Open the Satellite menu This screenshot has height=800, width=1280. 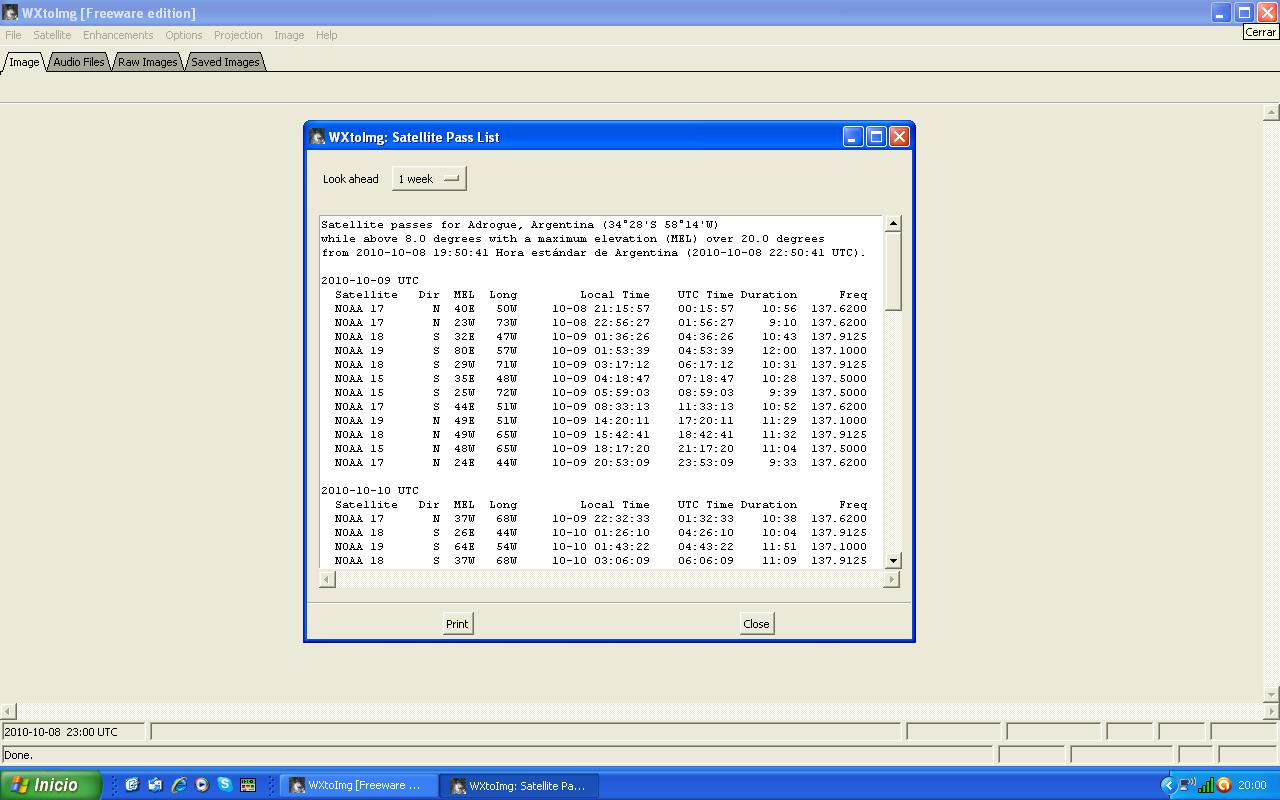52,35
